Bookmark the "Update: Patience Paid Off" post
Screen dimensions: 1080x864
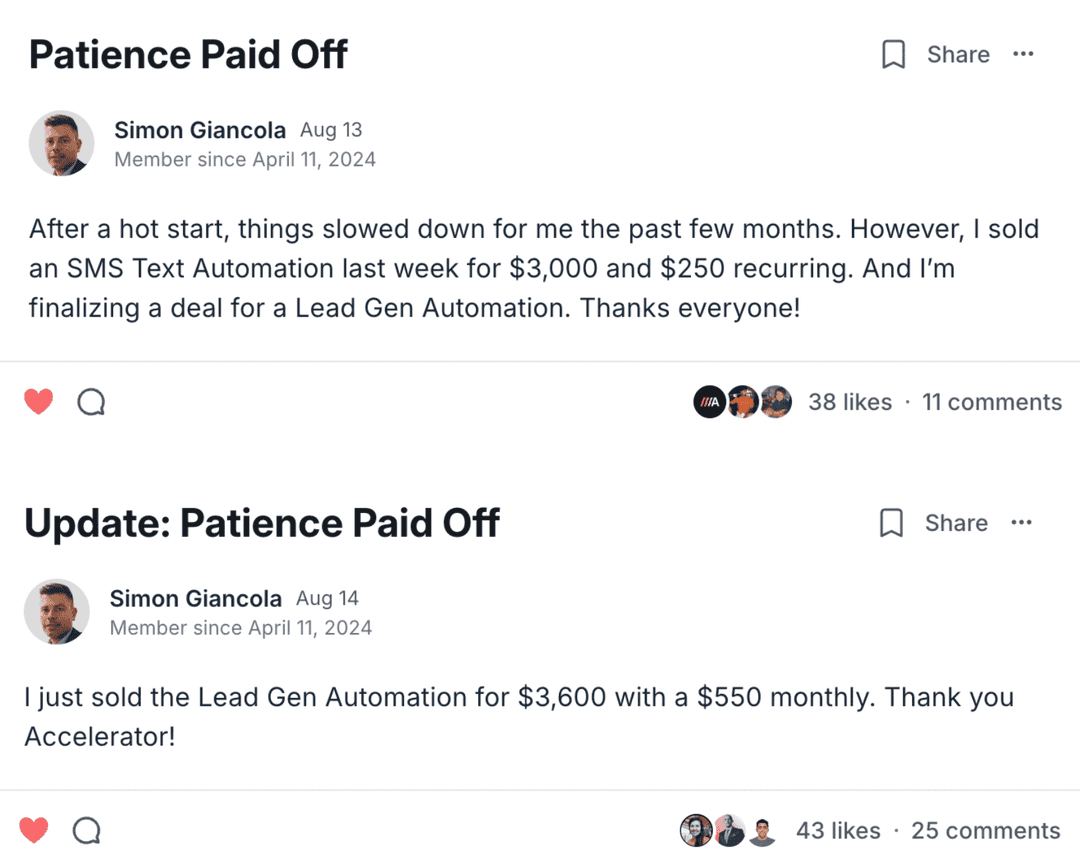(891, 523)
